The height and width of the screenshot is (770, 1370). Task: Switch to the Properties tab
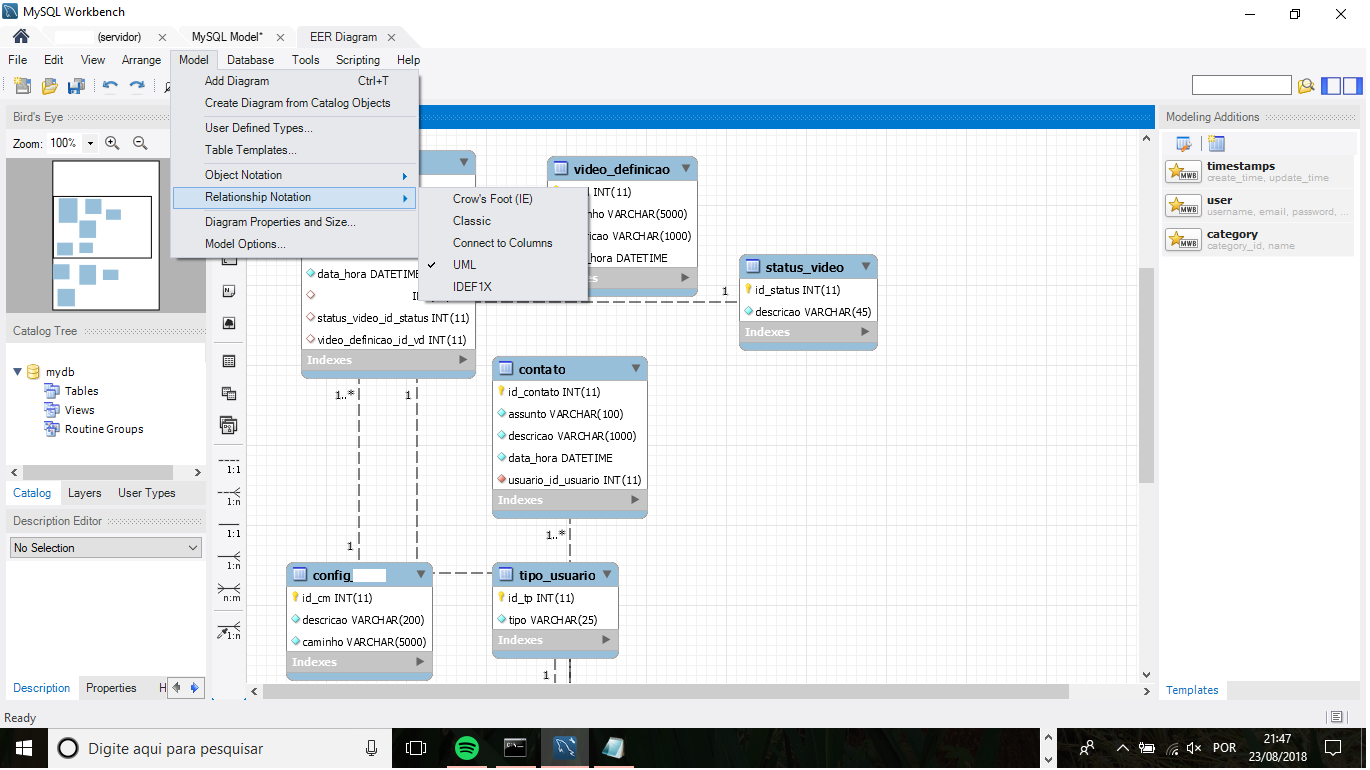click(x=111, y=688)
